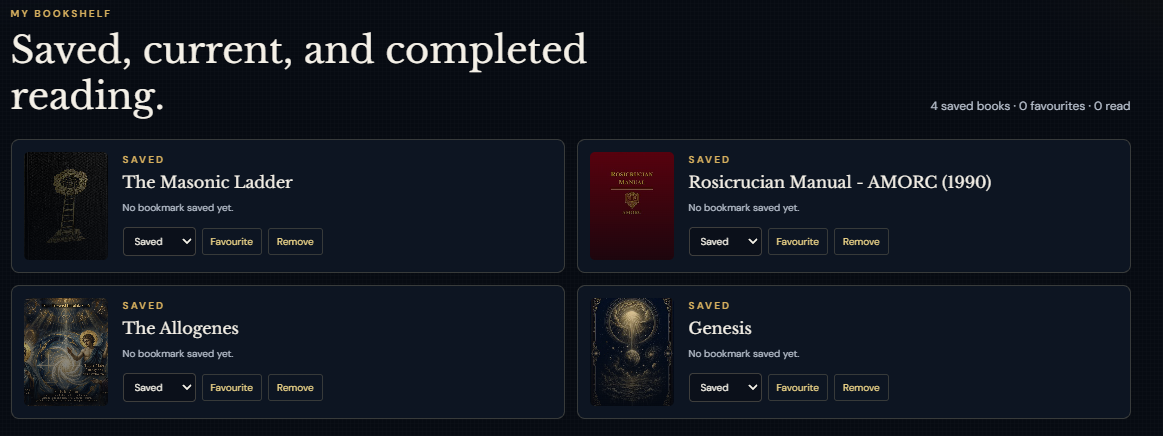Favourite the Rosicrucian Manual book
The height and width of the screenshot is (436, 1163).
tap(798, 242)
